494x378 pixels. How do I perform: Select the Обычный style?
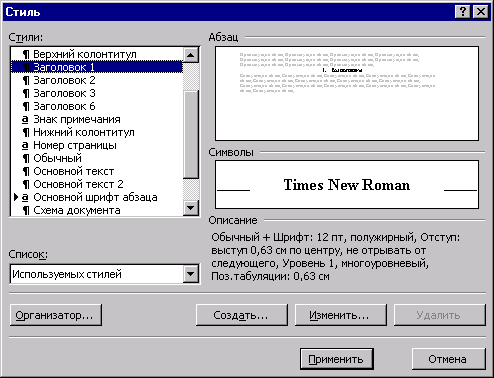(x=97, y=158)
